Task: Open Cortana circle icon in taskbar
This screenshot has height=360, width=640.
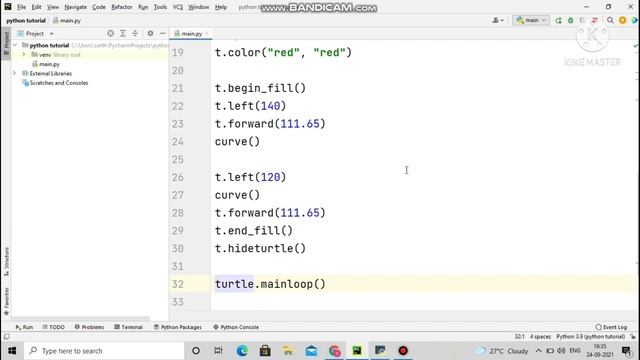Action: tap(196, 351)
